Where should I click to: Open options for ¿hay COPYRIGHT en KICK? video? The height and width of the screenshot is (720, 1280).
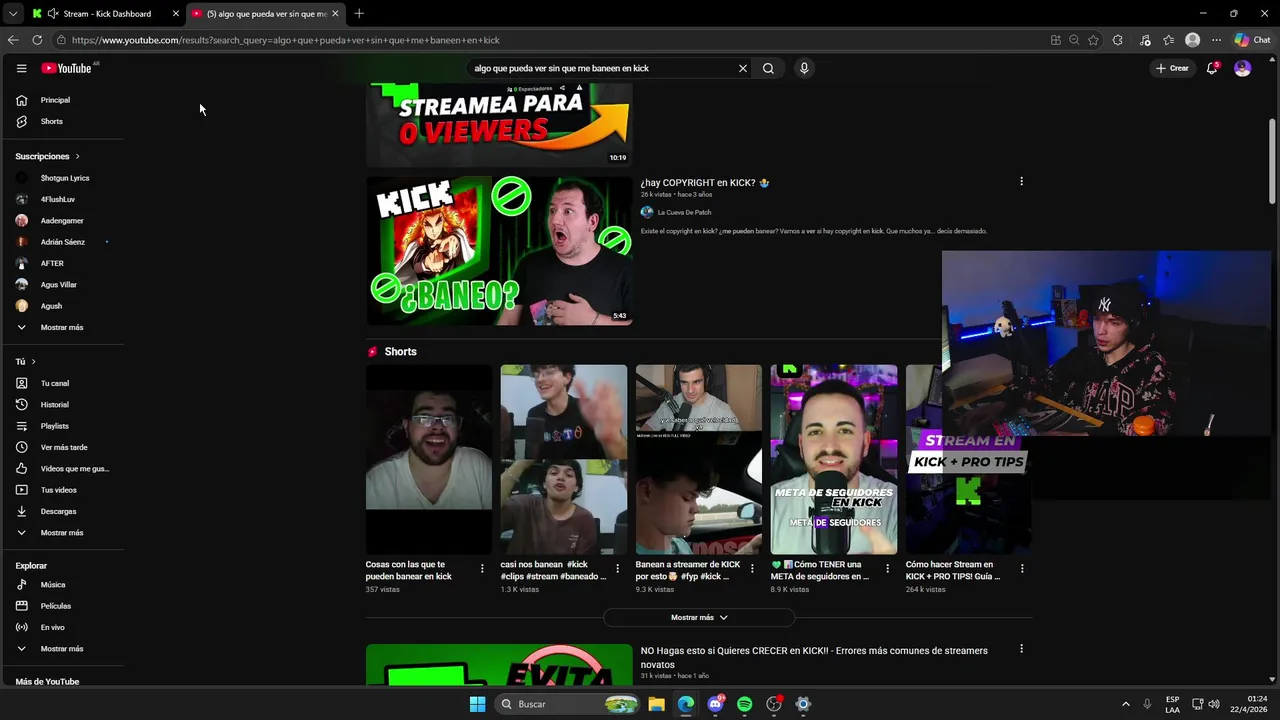1021,181
